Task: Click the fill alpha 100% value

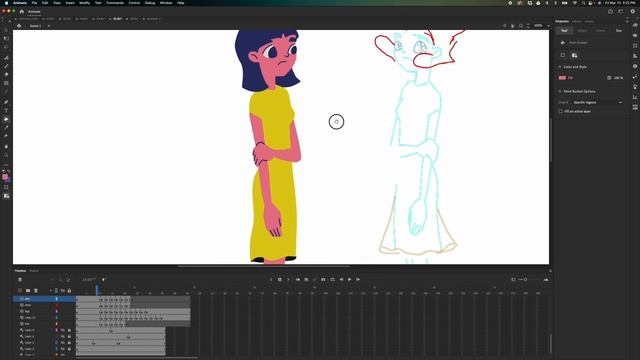Action: point(618,78)
